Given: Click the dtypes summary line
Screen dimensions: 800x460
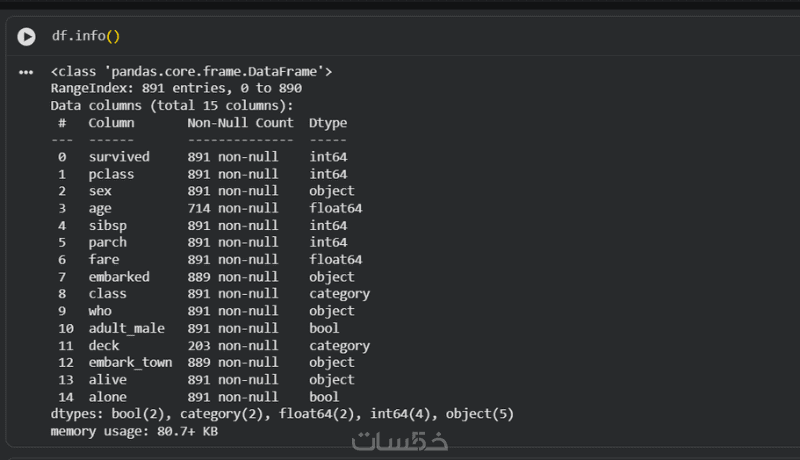Looking at the screenshot, I should click(x=282, y=414).
